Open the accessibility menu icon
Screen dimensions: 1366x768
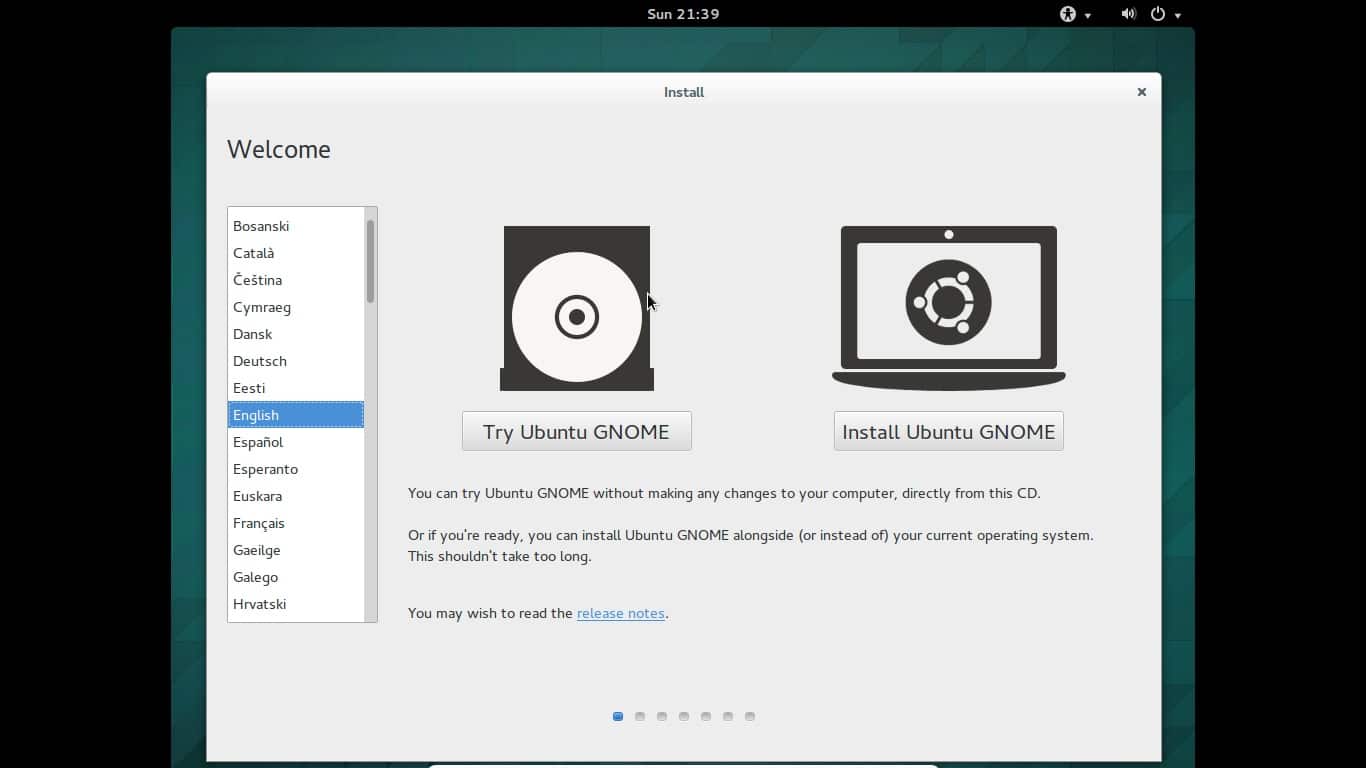click(x=1068, y=14)
